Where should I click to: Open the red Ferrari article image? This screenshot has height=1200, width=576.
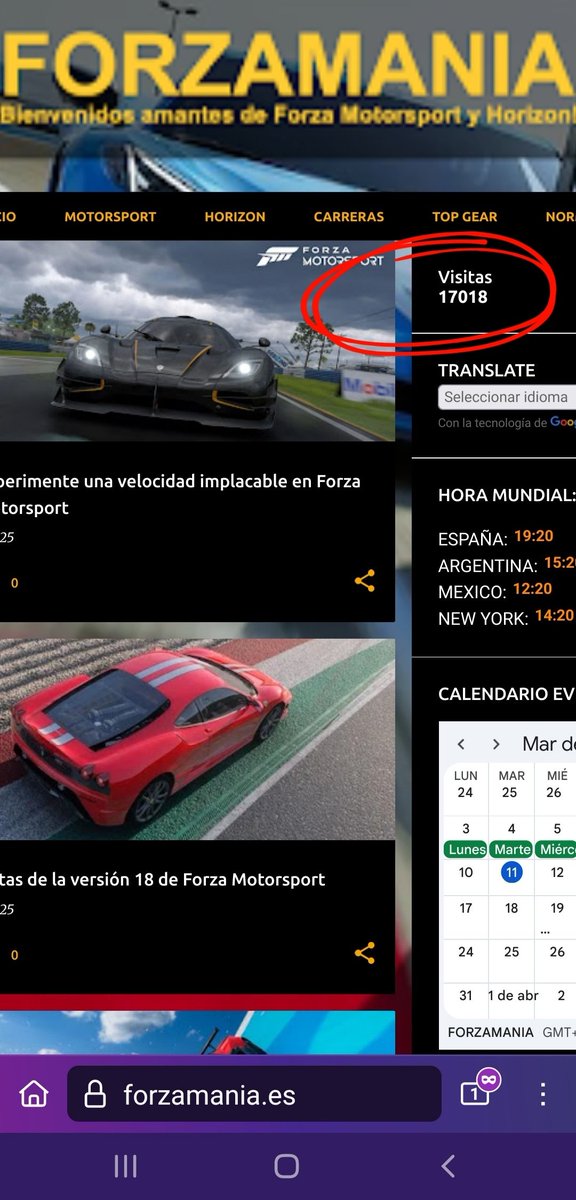coord(197,740)
